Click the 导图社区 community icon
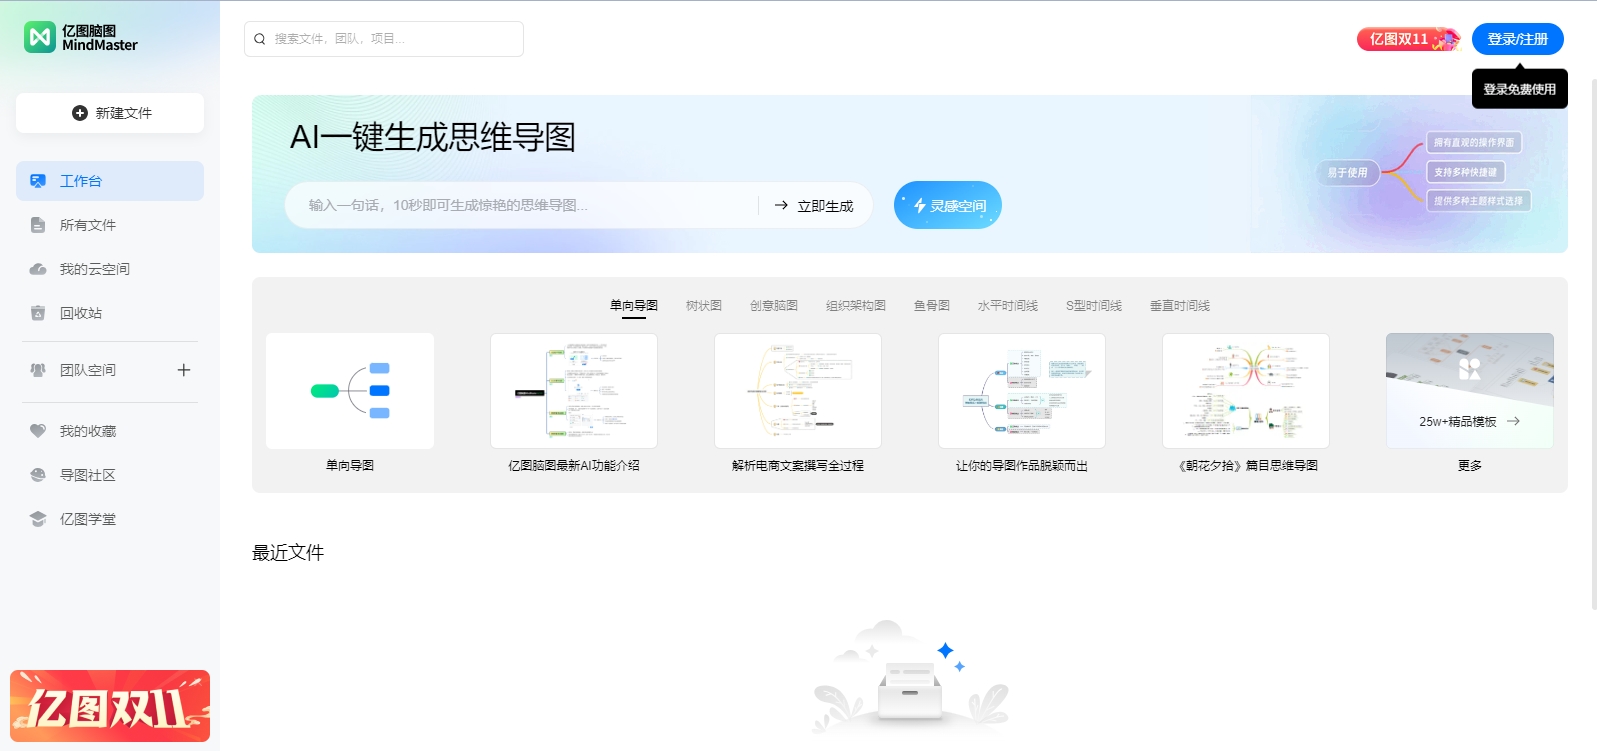This screenshot has height=751, width=1597. (x=38, y=475)
